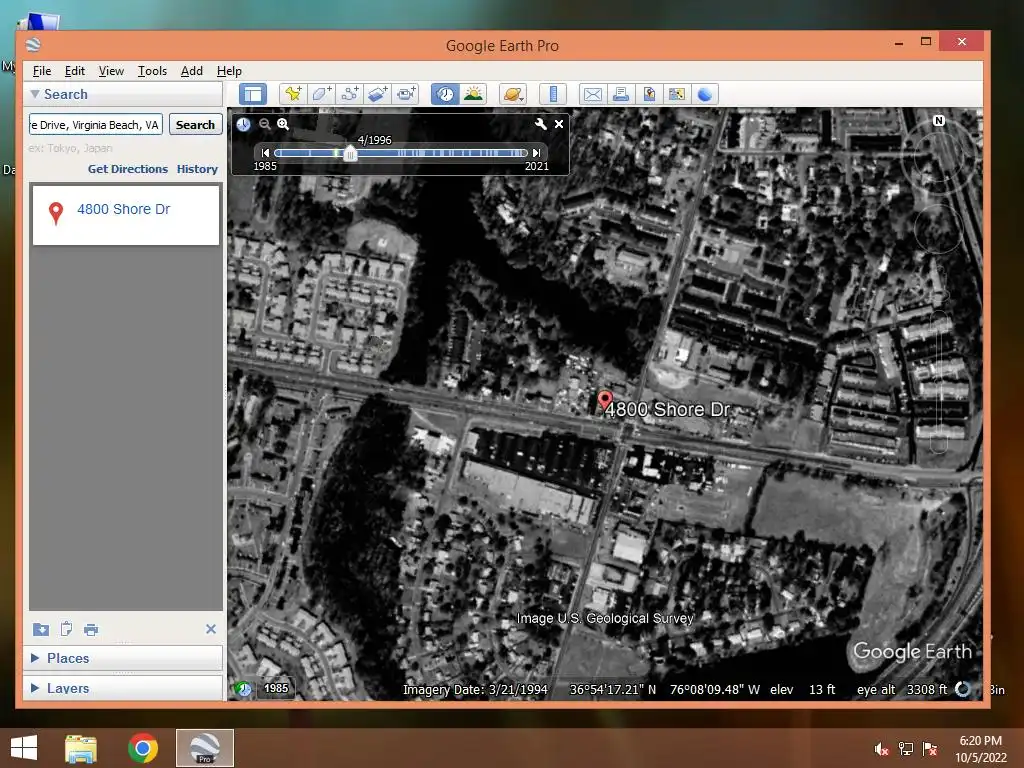Click the muted volume tray icon
Screen dimensions: 1024x768
[x=881, y=750]
